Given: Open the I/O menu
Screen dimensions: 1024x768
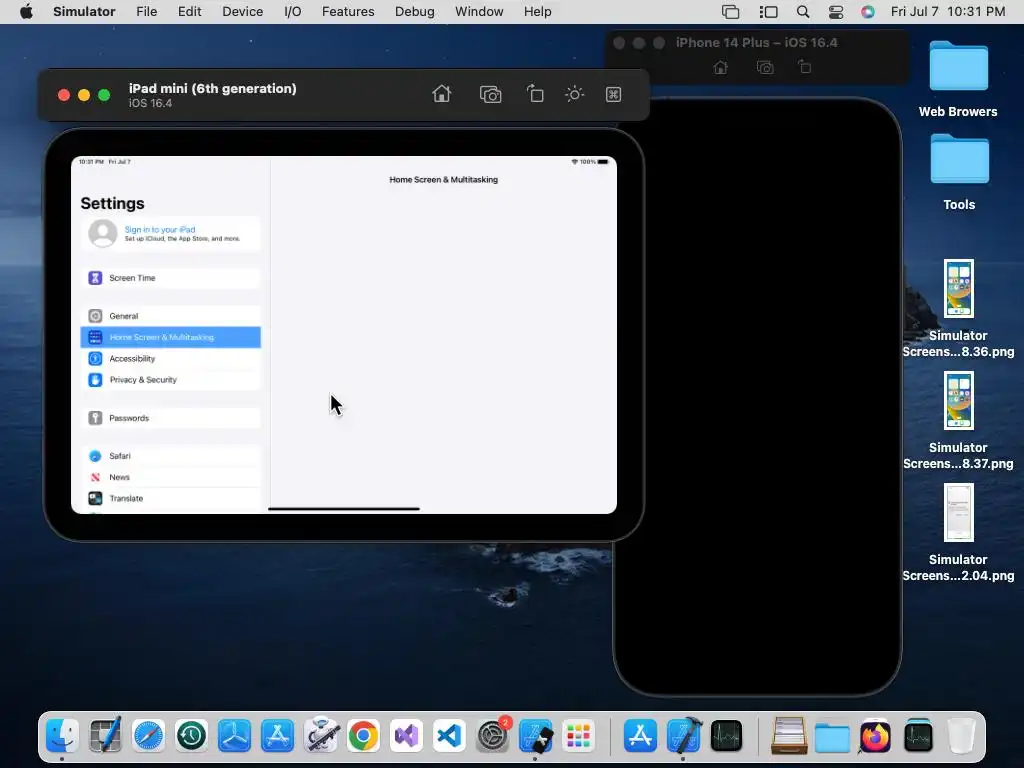Looking at the screenshot, I should [293, 12].
